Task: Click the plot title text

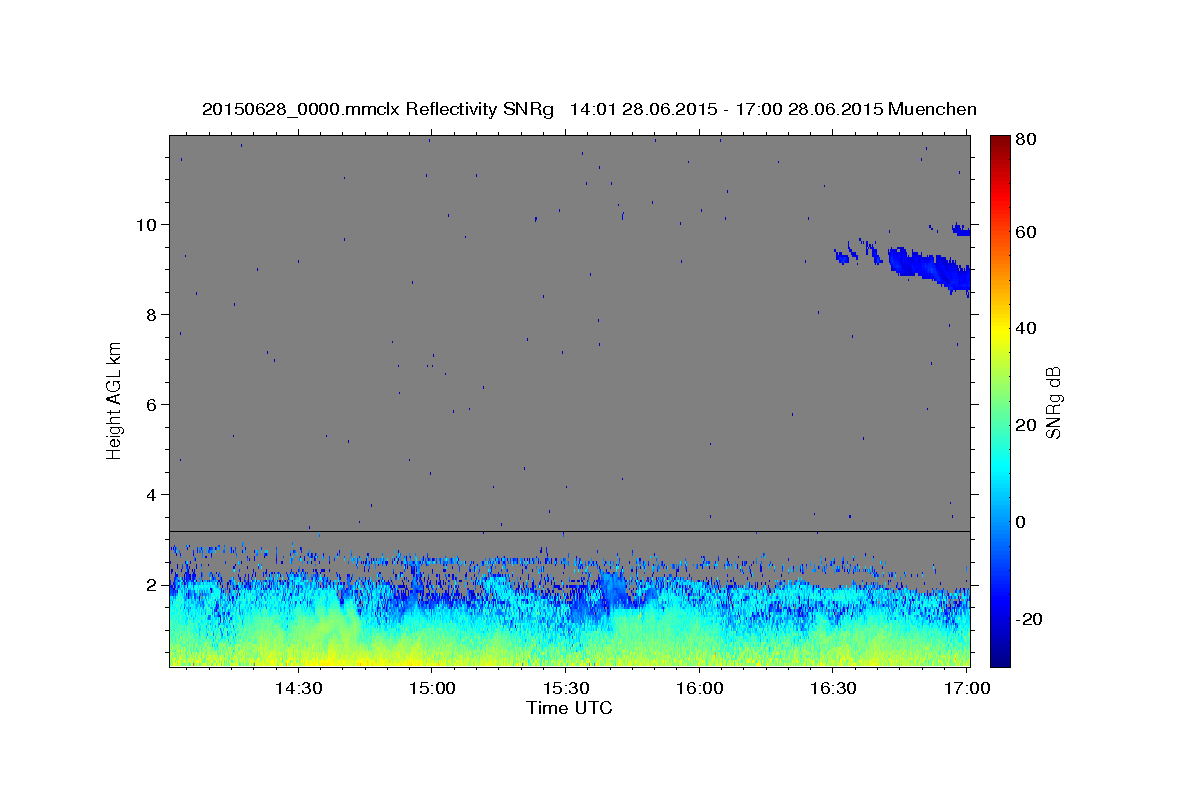Action: [x=589, y=109]
